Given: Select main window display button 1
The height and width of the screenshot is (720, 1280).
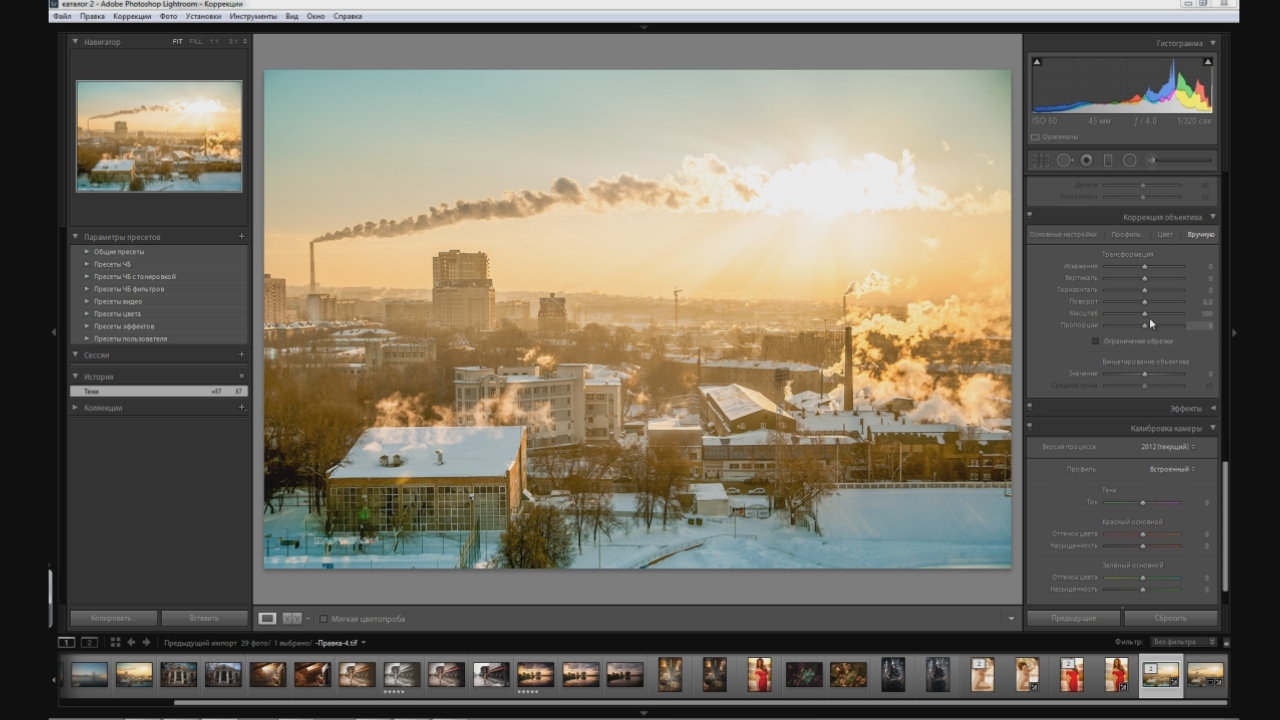Looking at the screenshot, I should click(x=67, y=642).
